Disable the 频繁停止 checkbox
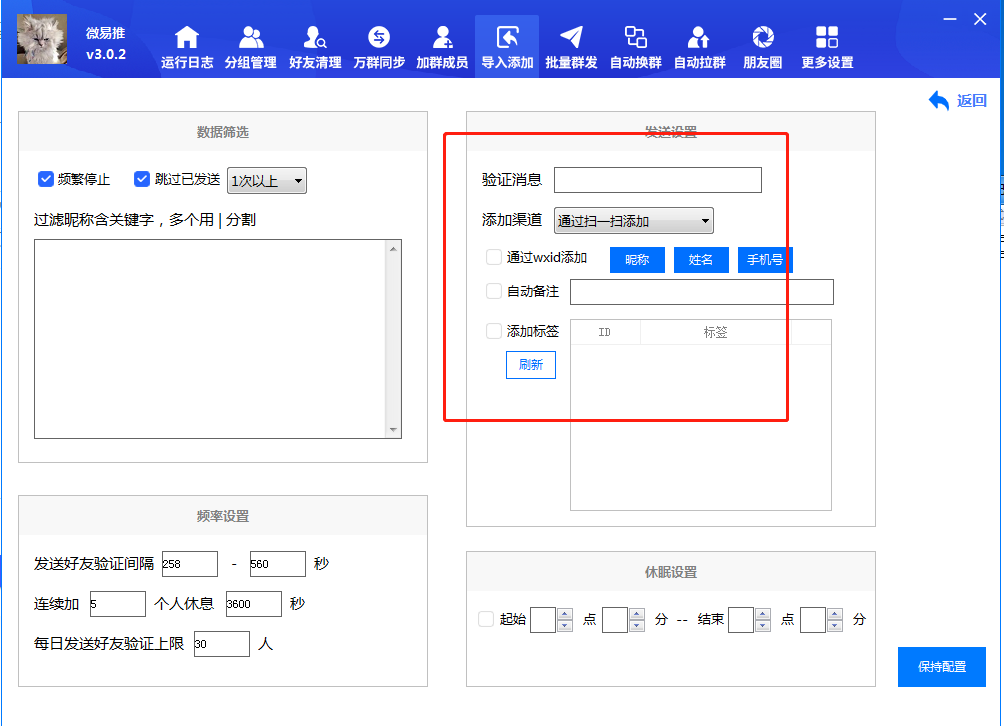 coord(46,179)
